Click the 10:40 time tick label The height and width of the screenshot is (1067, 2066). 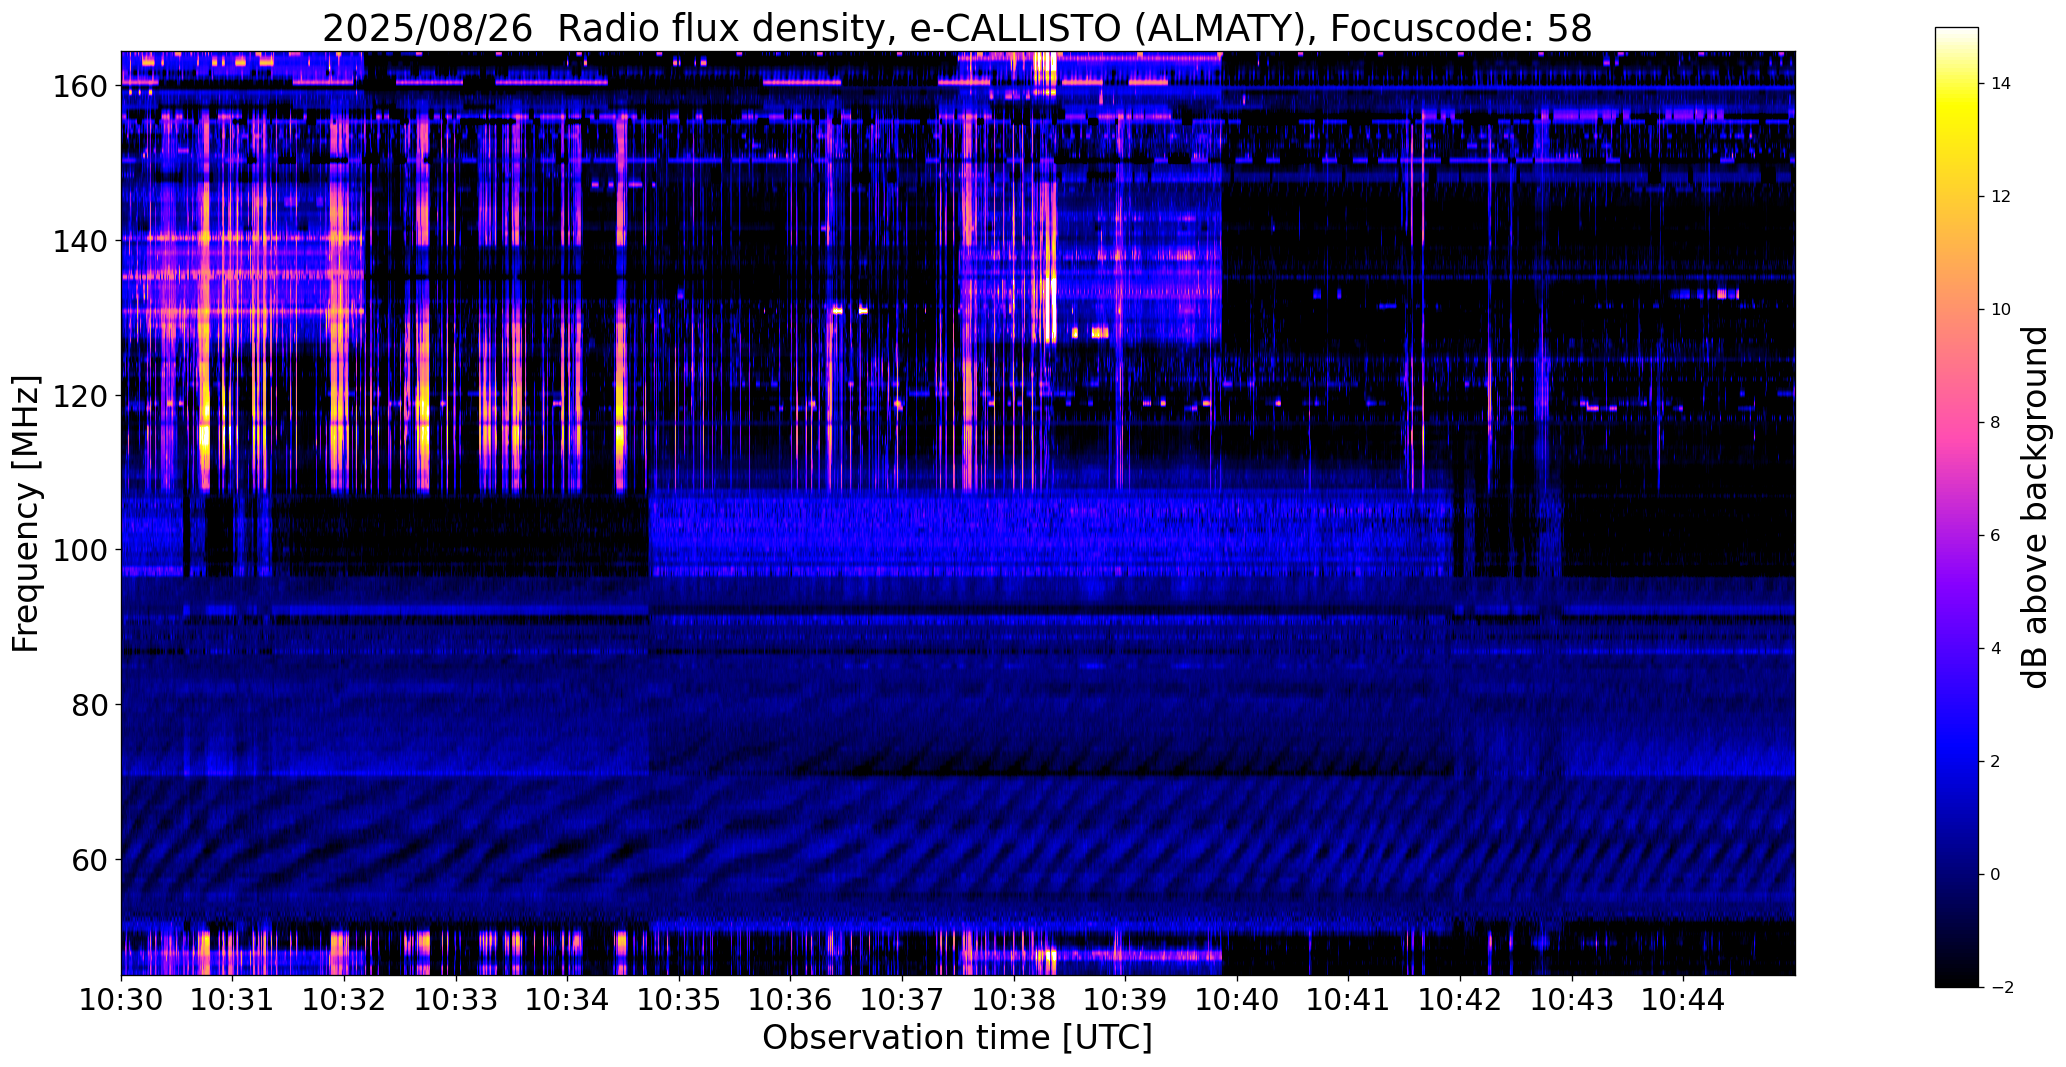pos(1237,999)
